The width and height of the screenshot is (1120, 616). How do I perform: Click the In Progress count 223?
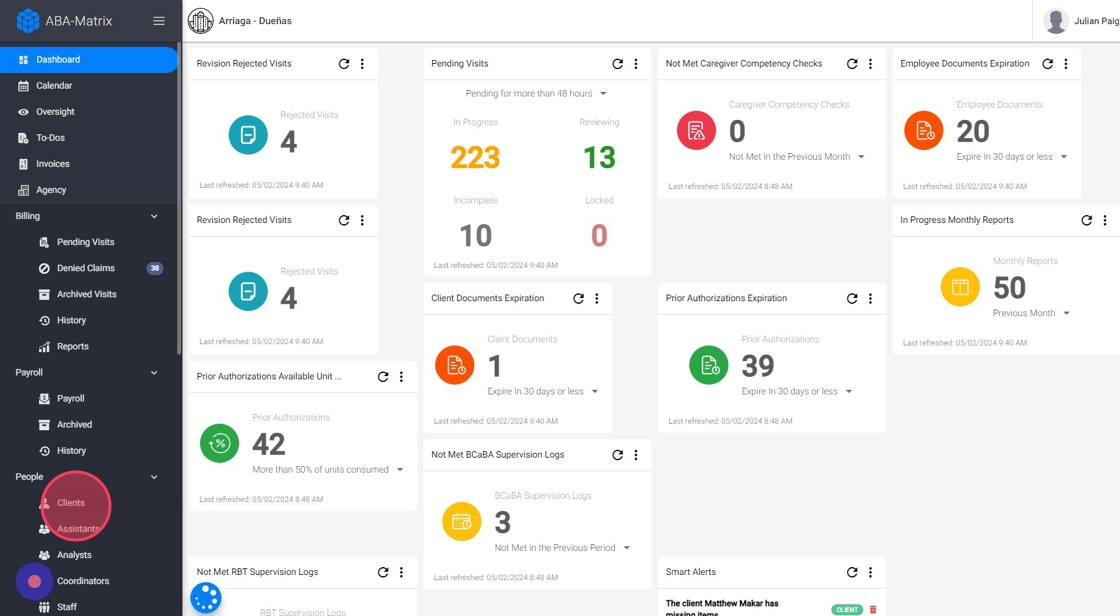point(475,157)
